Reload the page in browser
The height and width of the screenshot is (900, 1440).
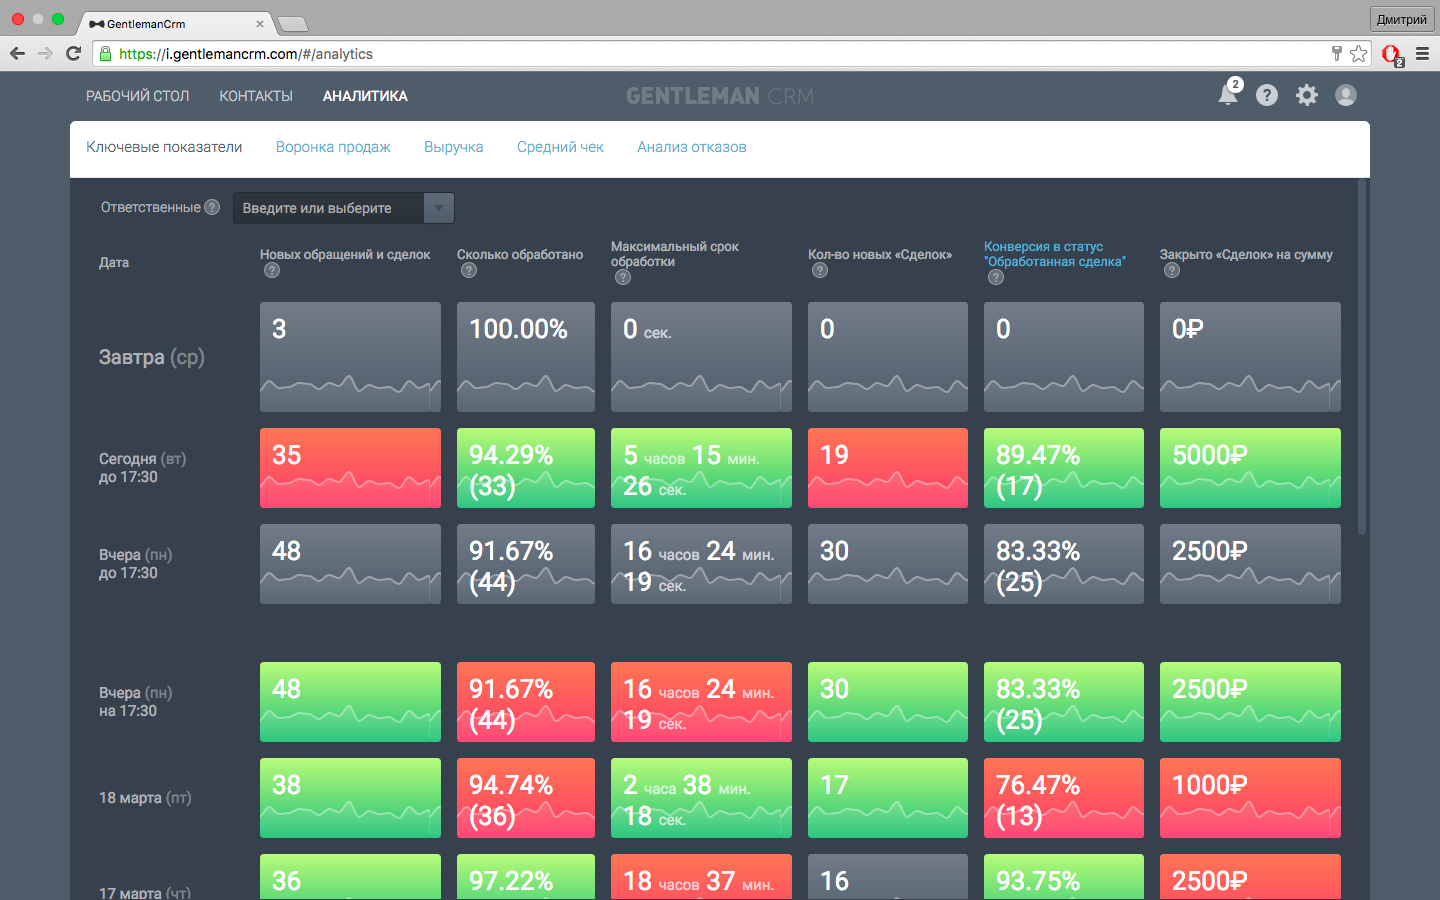pyautogui.click(x=73, y=54)
